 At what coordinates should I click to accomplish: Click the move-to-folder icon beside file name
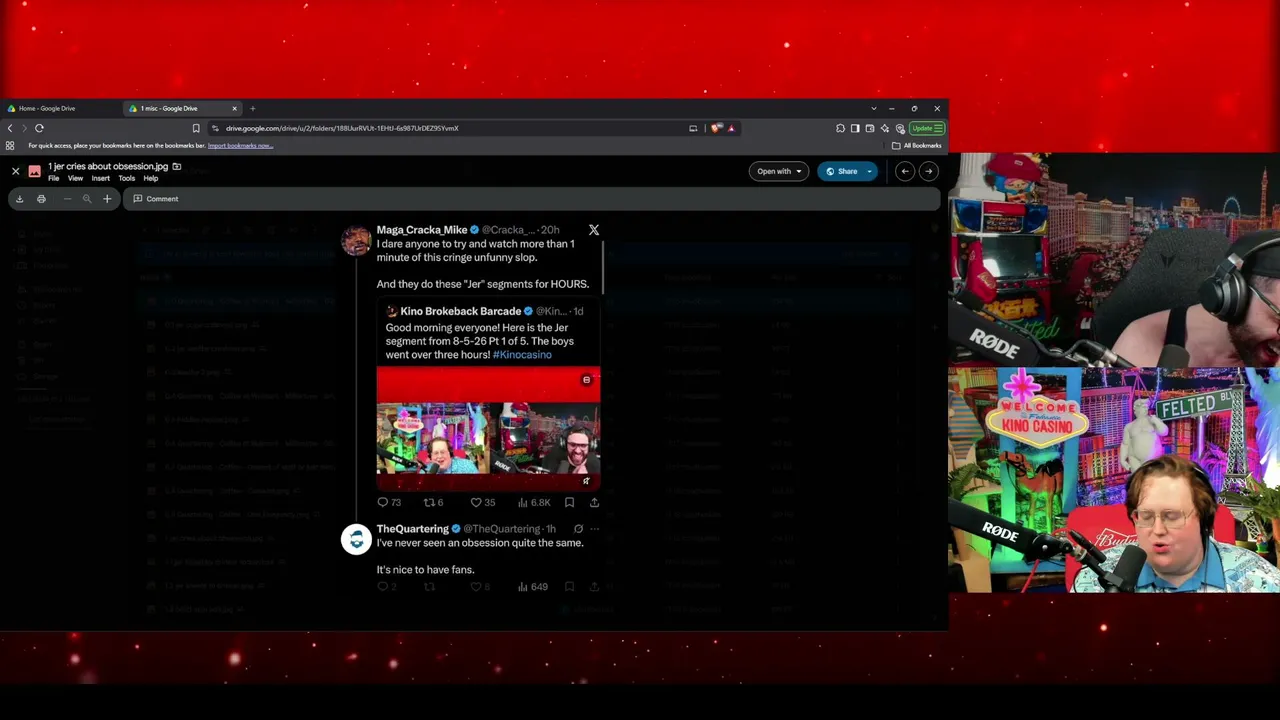pos(177,166)
